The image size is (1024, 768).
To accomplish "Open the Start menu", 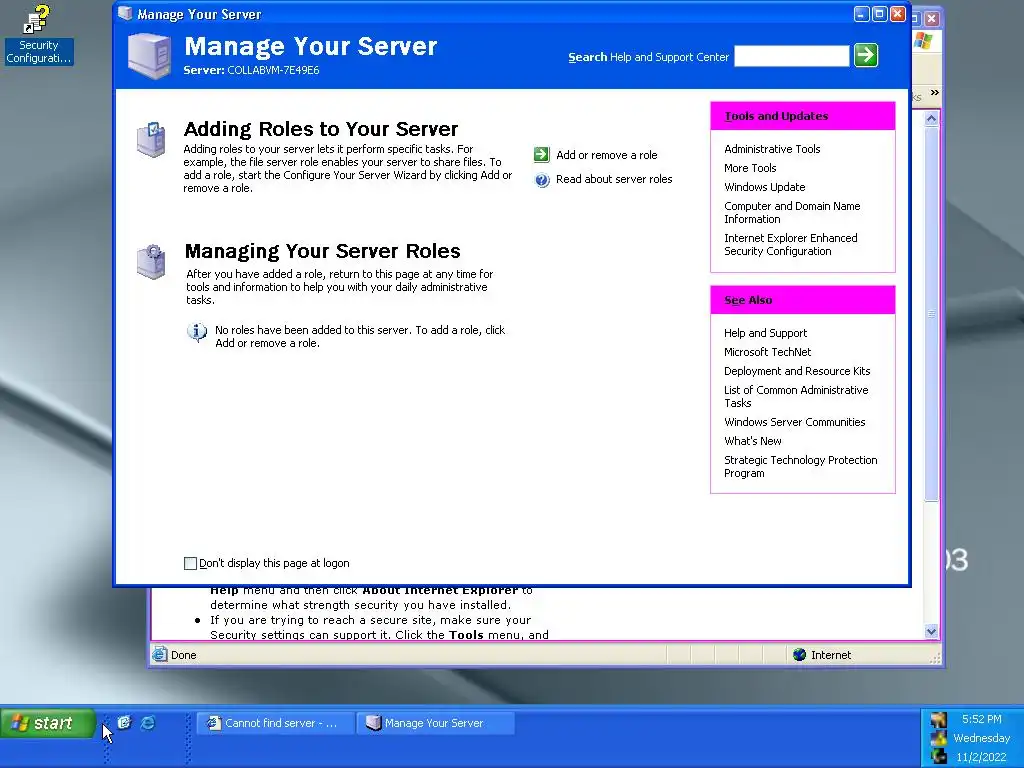I will (47, 724).
